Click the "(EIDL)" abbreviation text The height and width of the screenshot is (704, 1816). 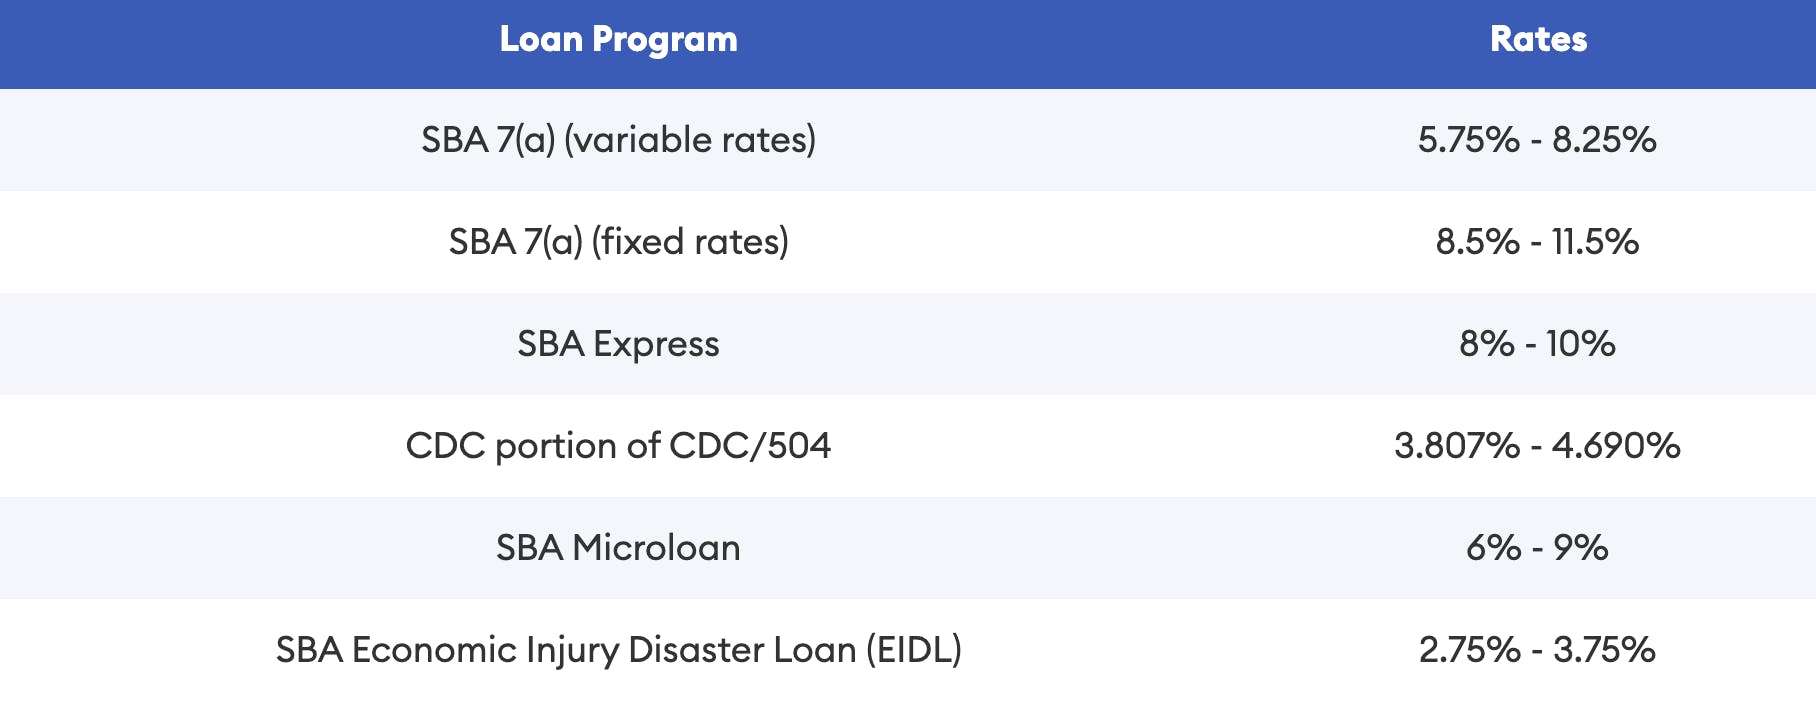[913, 650]
